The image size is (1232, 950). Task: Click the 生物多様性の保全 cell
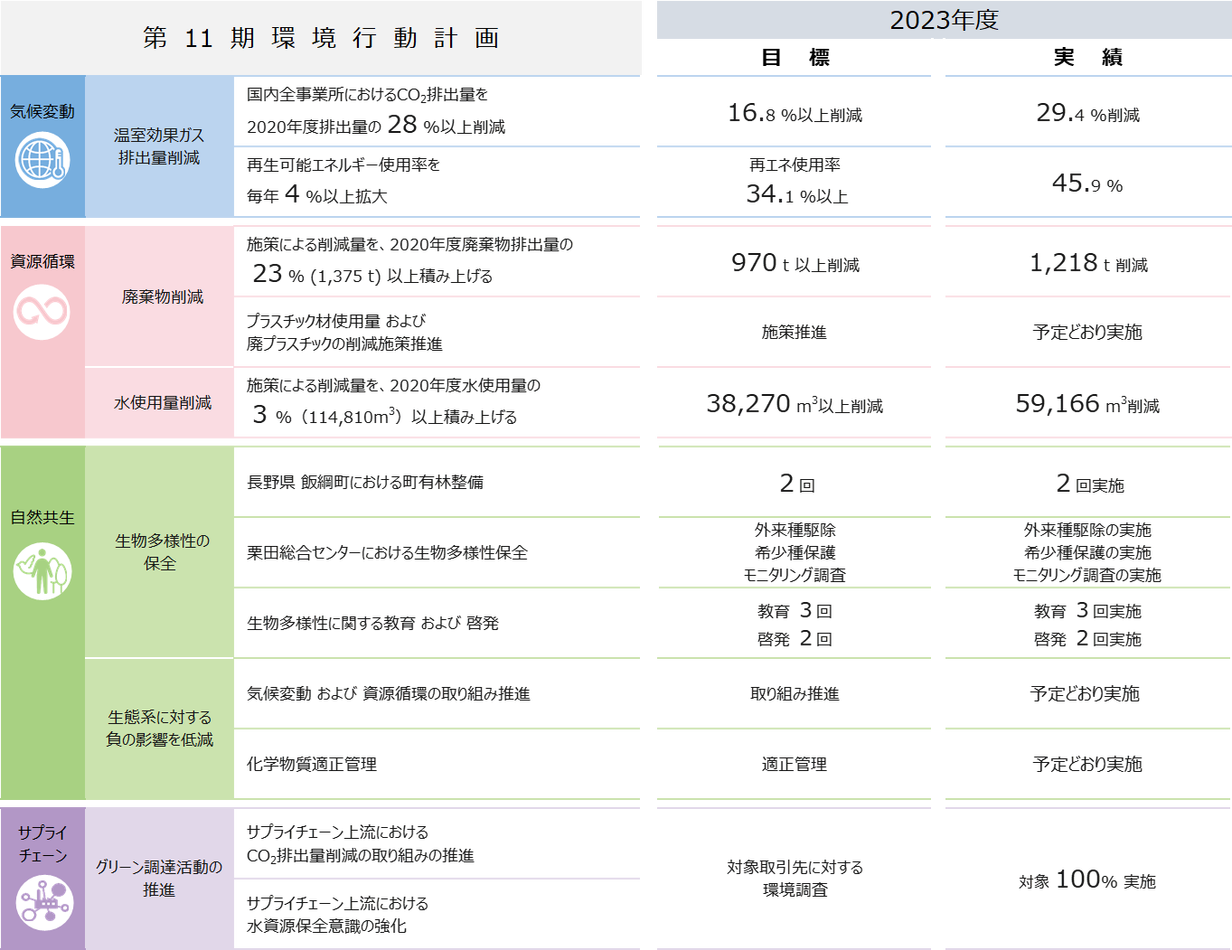click(159, 552)
